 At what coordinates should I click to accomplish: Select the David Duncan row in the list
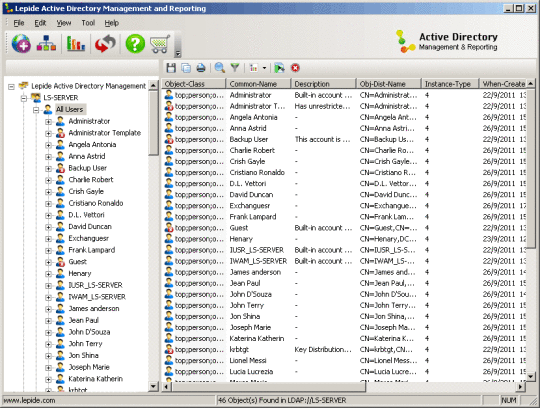[344, 195]
